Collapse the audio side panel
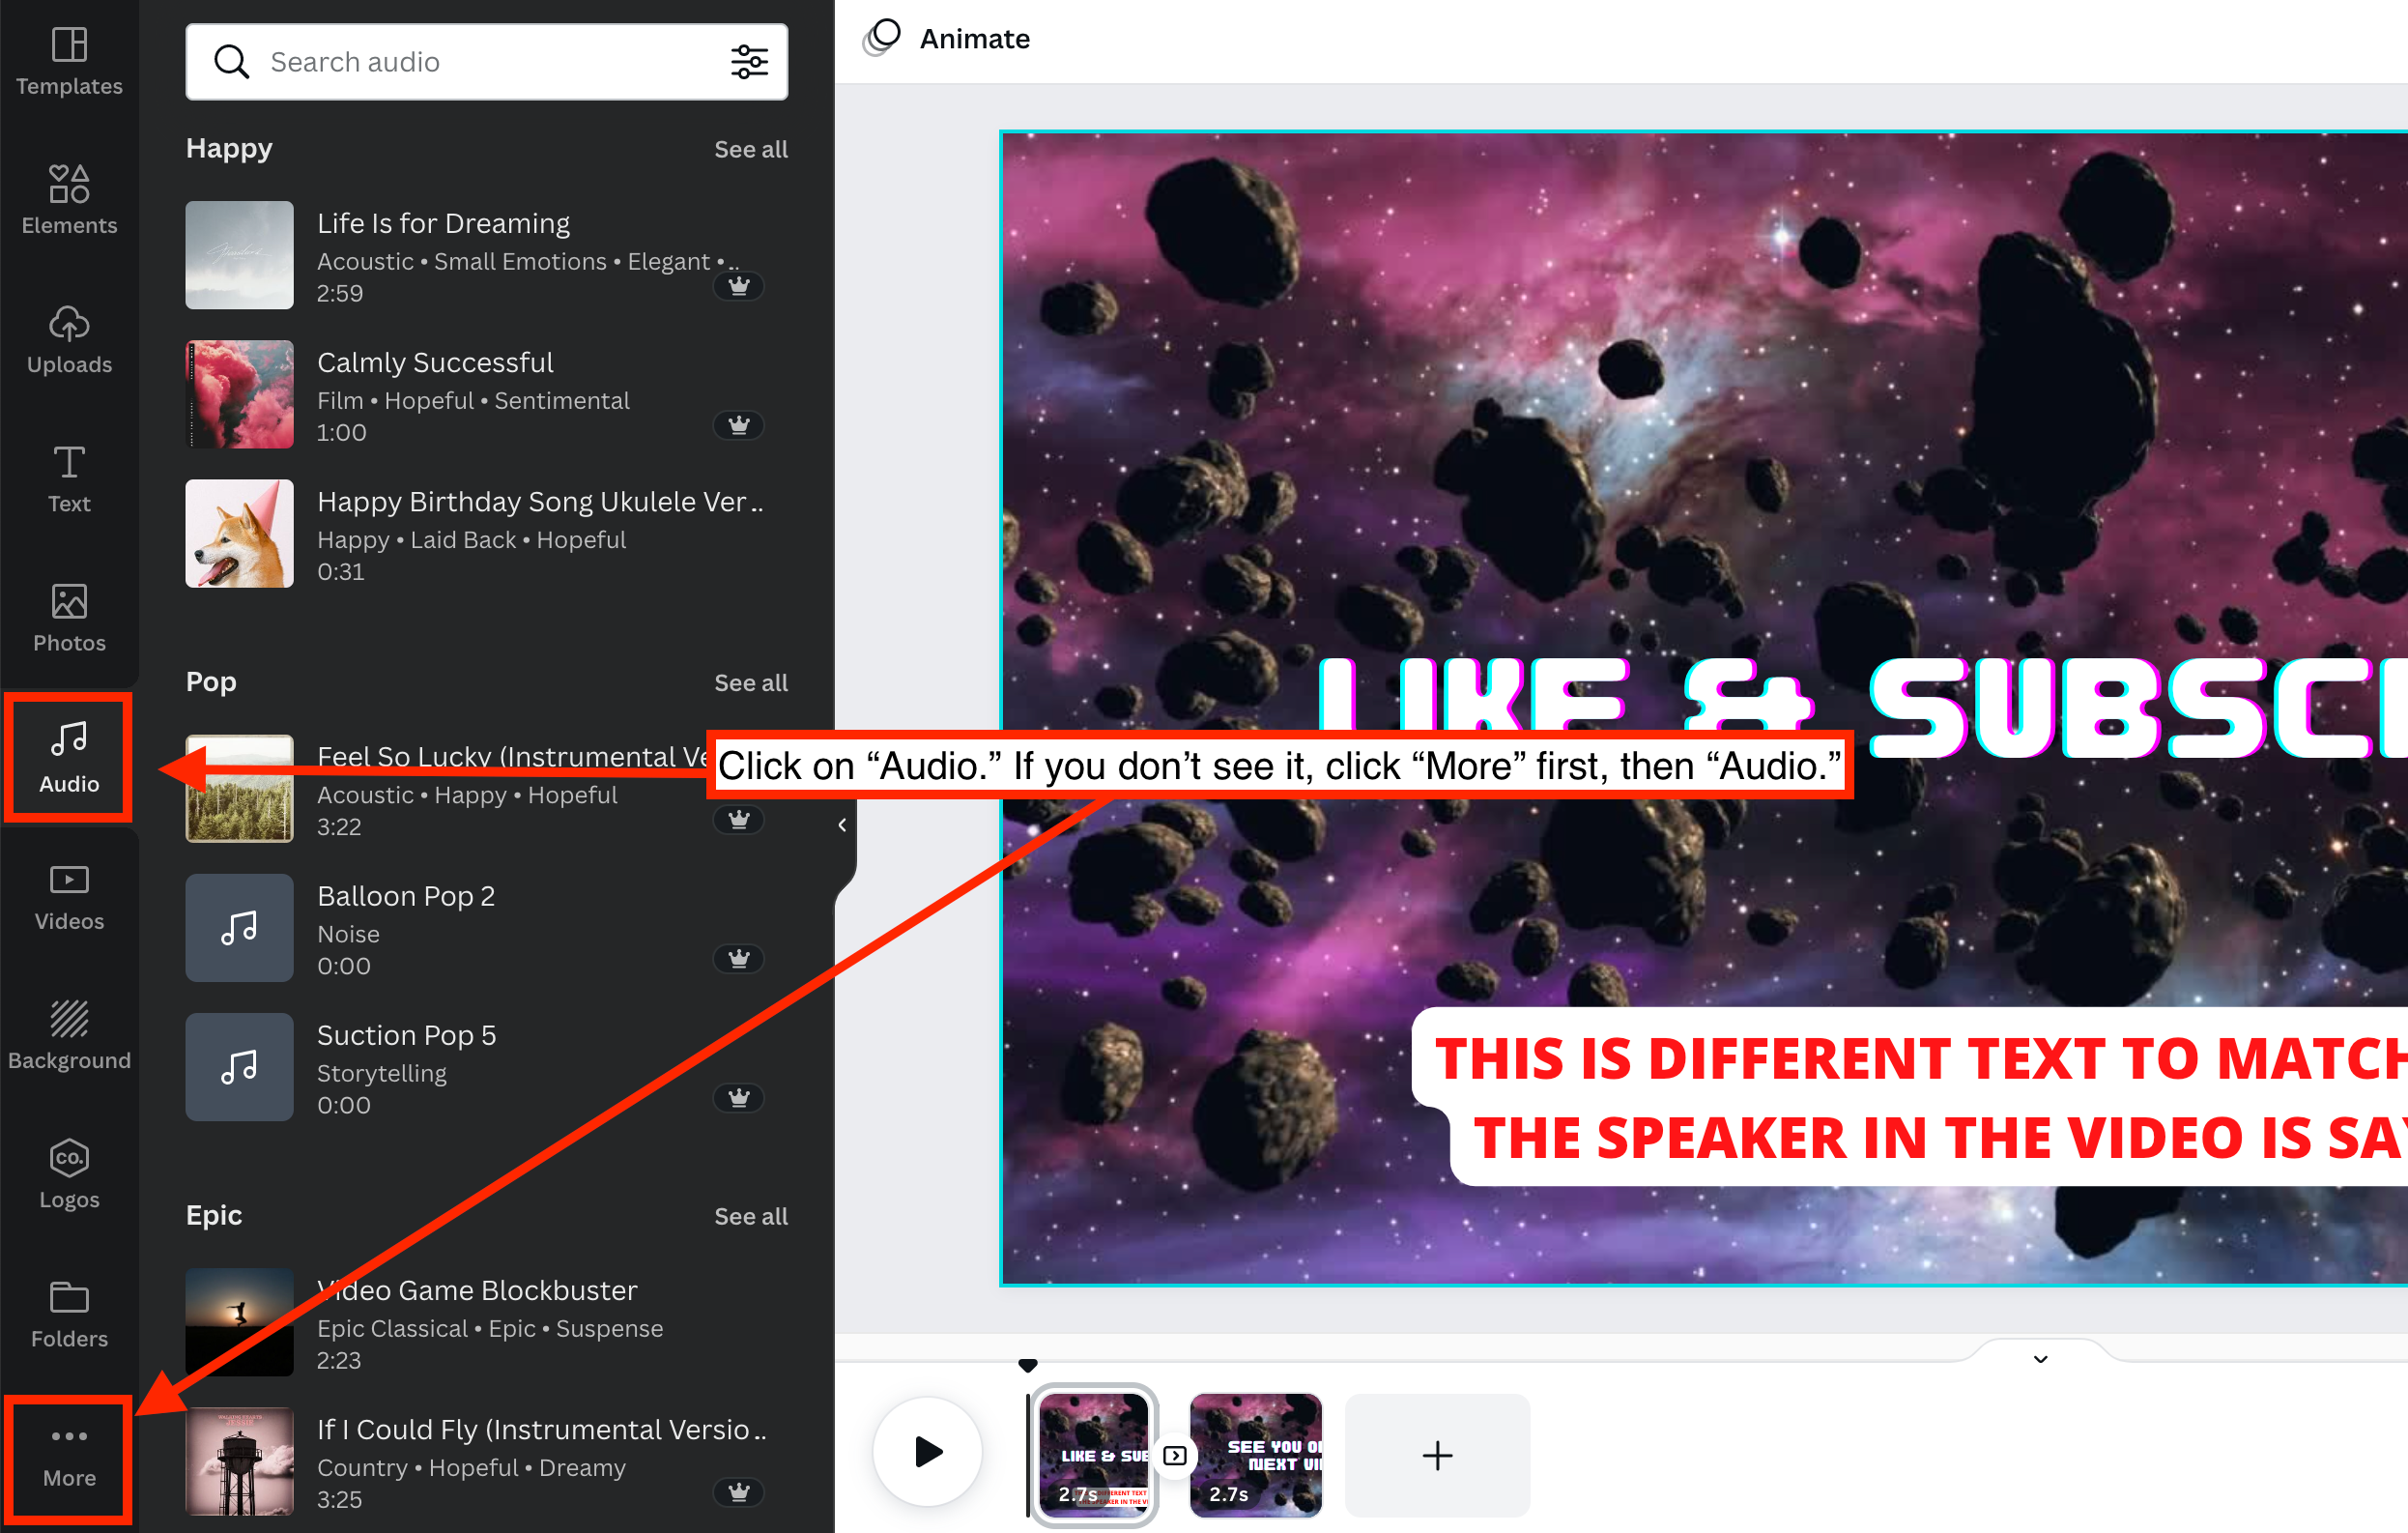The width and height of the screenshot is (2408, 1533). click(842, 825)
